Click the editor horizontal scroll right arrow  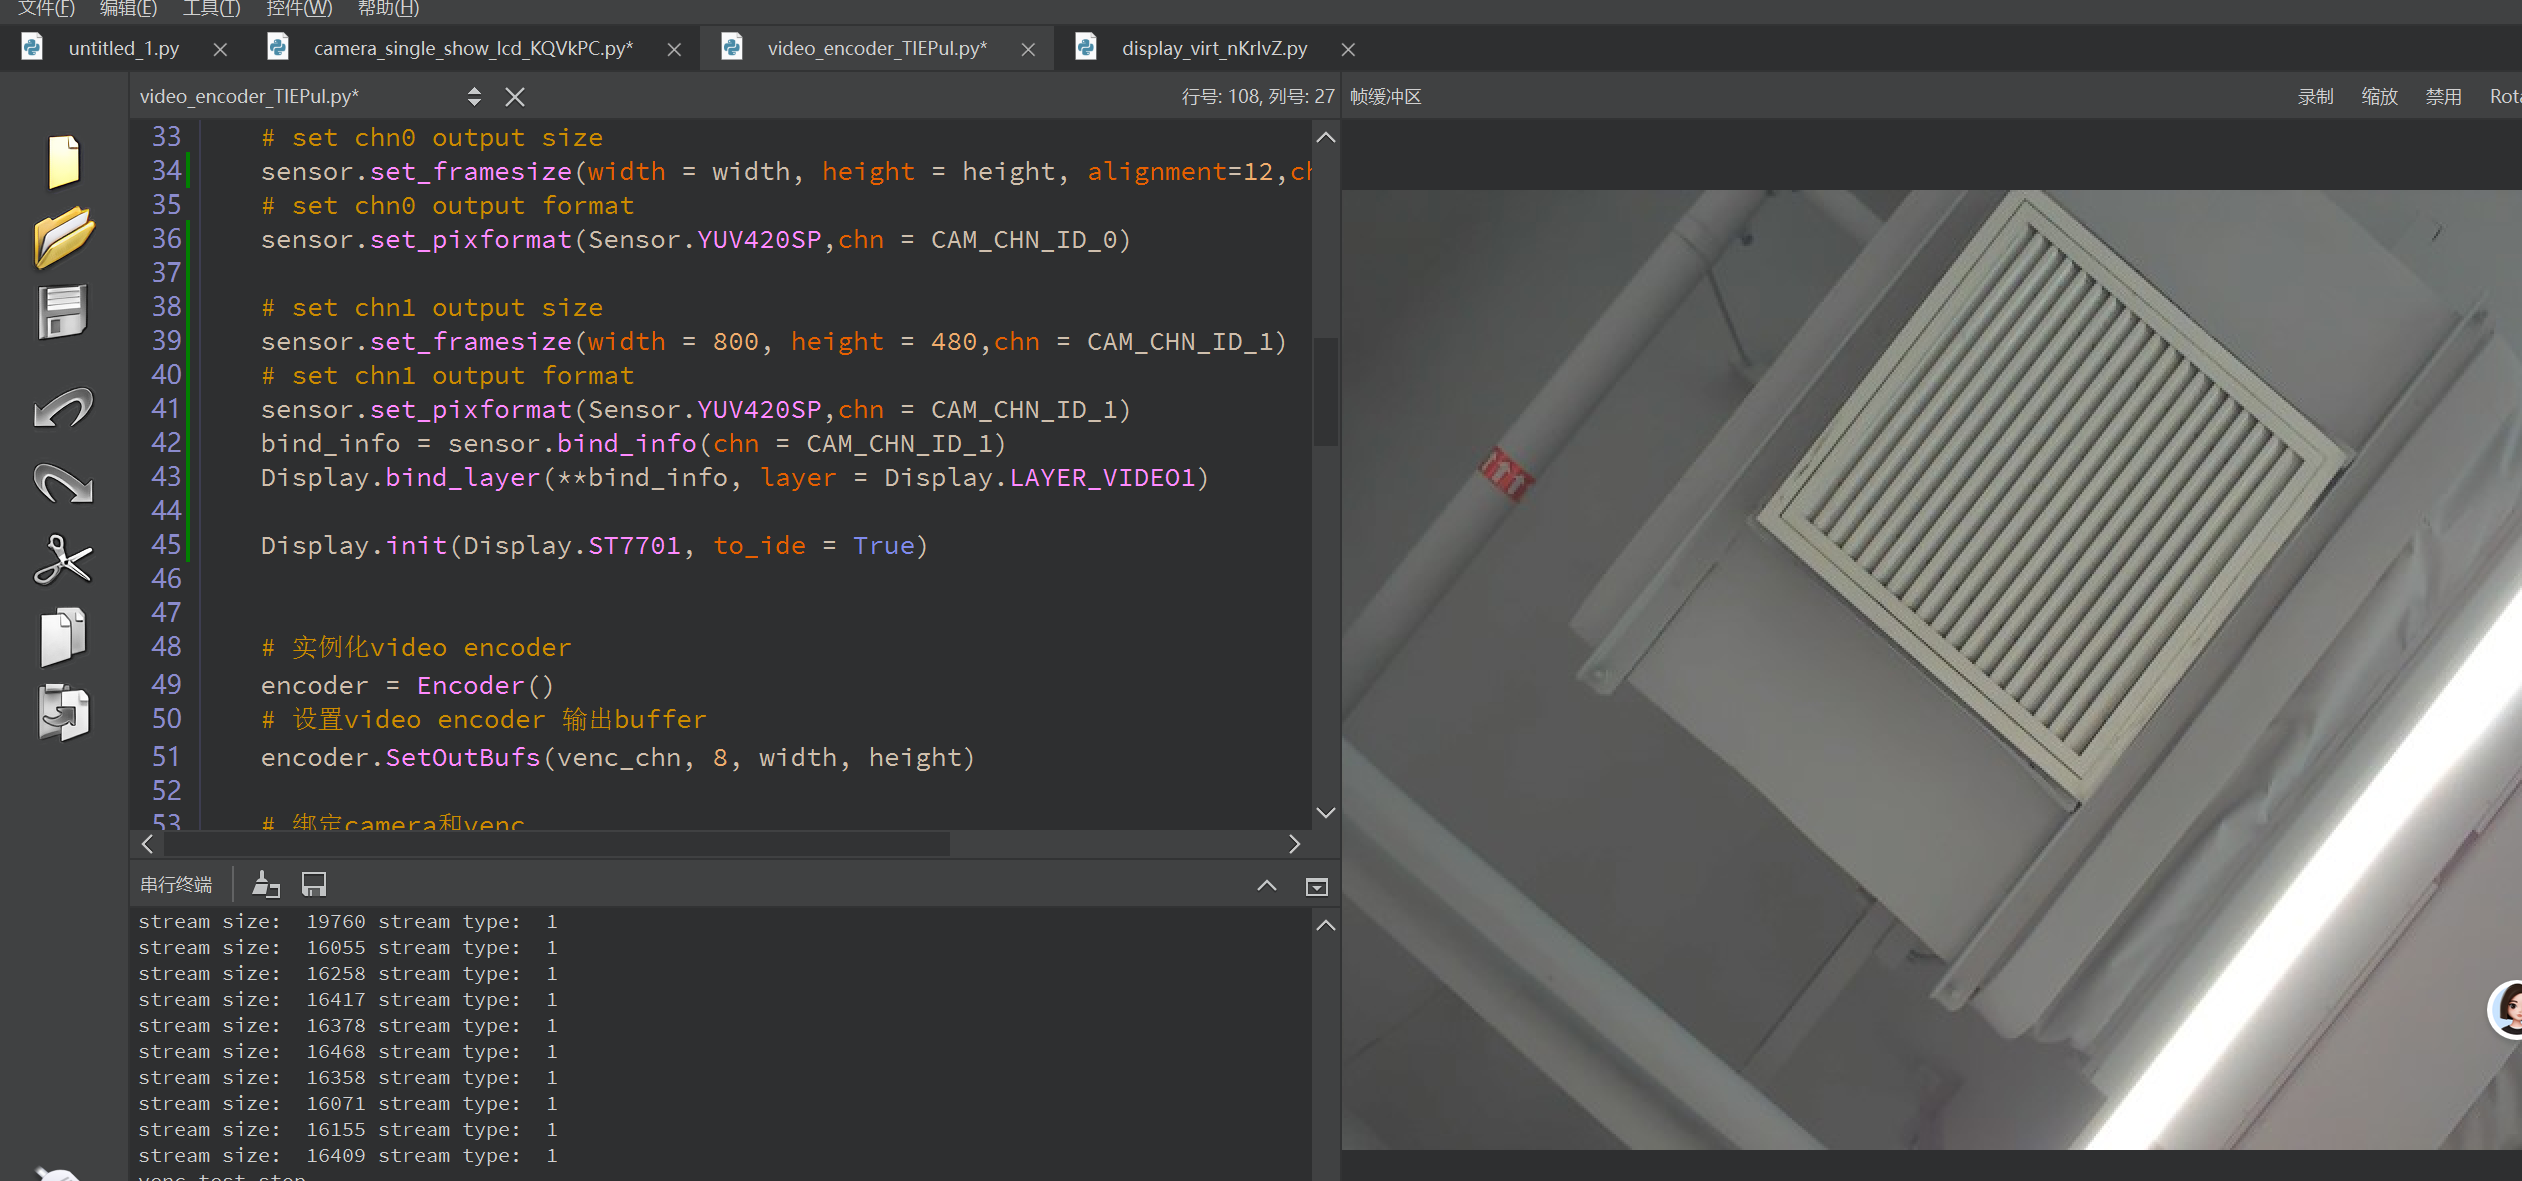point(1295,844)
